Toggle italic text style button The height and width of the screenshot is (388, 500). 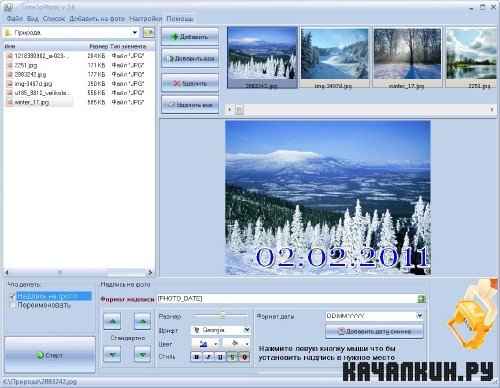pyautogui.click(x=208, y=357)
